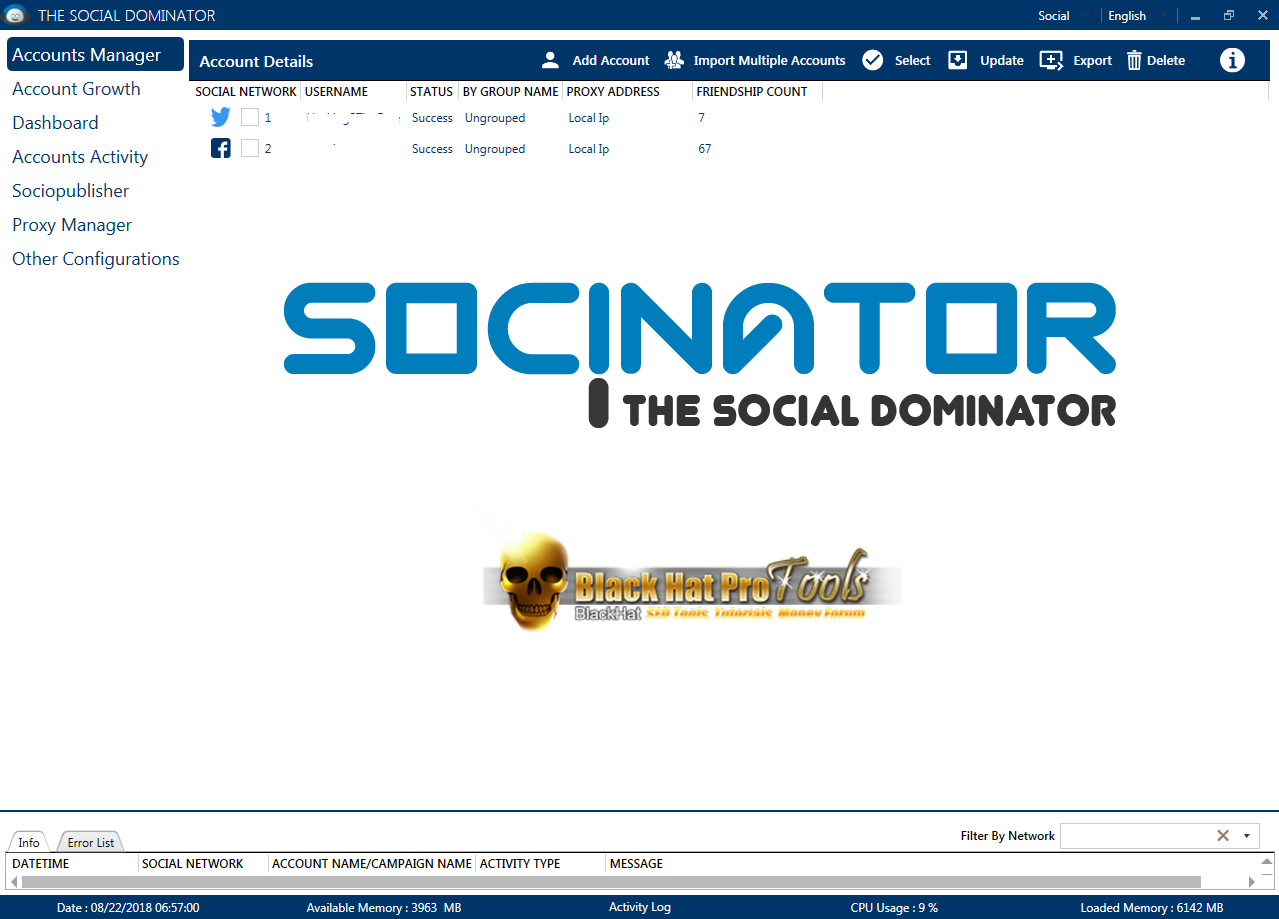The image size is (1279, 919).
Task: Click the Export button label
Action: click(x=1093, y=60)
